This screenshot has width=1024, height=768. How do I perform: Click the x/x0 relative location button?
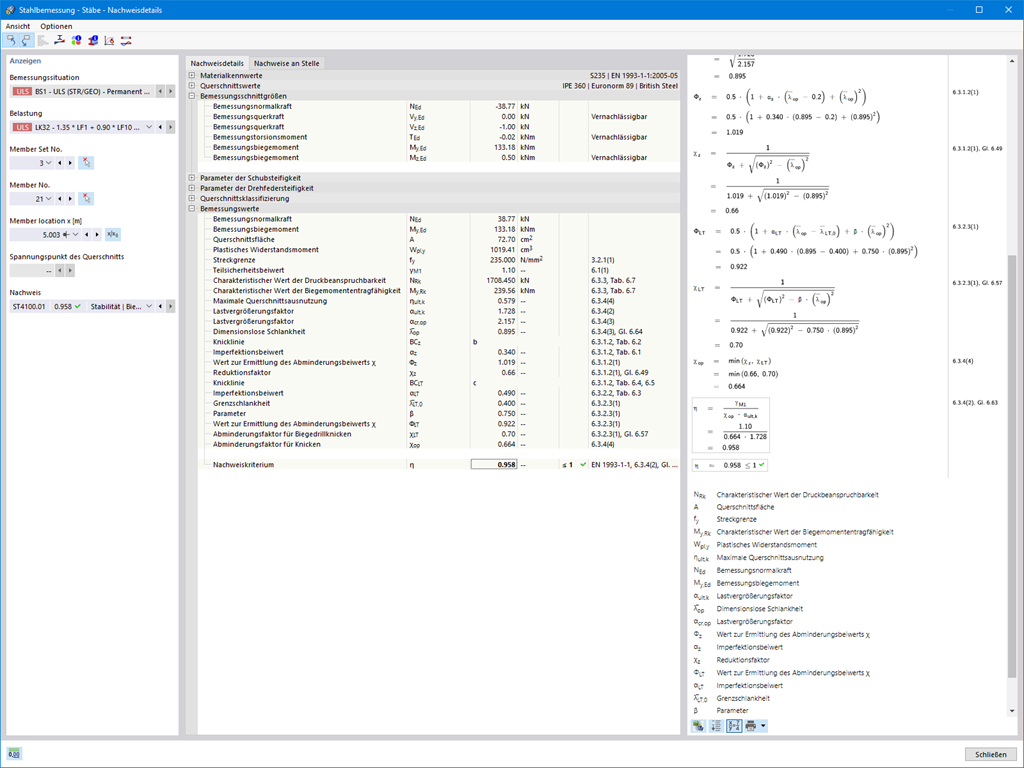pyautogui.click(x=112, y=234)
